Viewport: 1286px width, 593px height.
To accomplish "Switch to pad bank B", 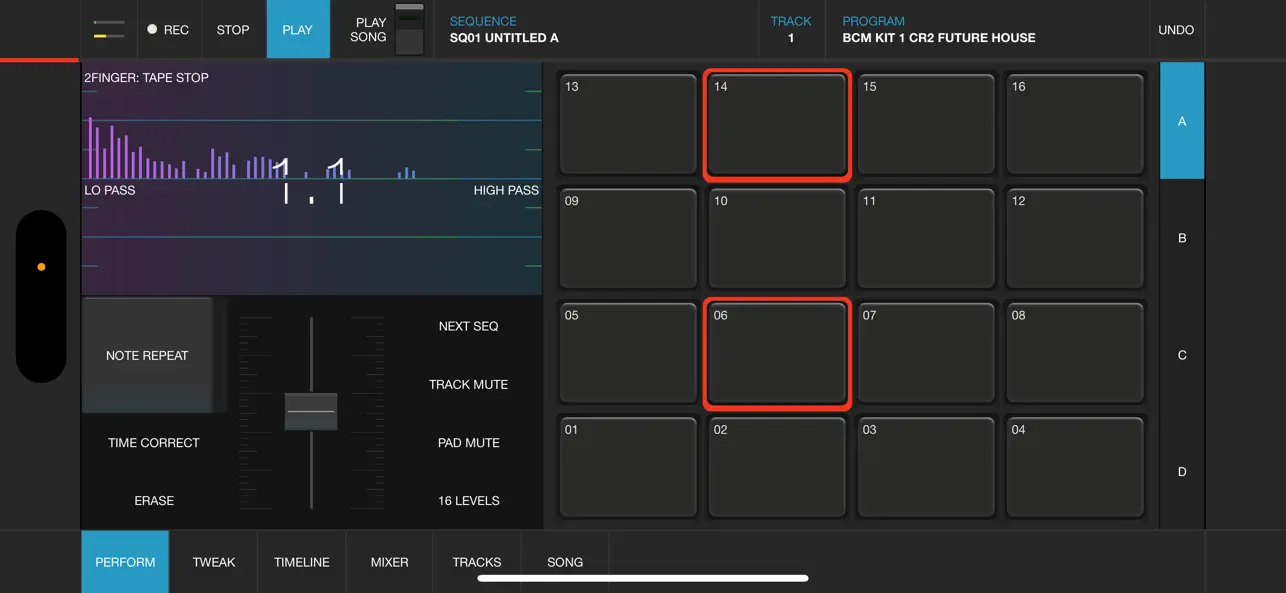I will (x=1182, y=238).
